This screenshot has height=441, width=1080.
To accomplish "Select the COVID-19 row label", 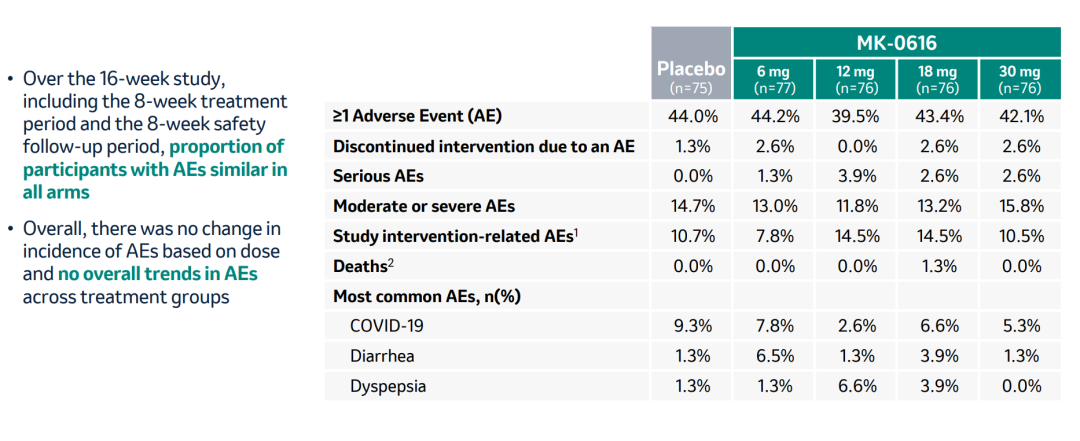I will [386, 326].
